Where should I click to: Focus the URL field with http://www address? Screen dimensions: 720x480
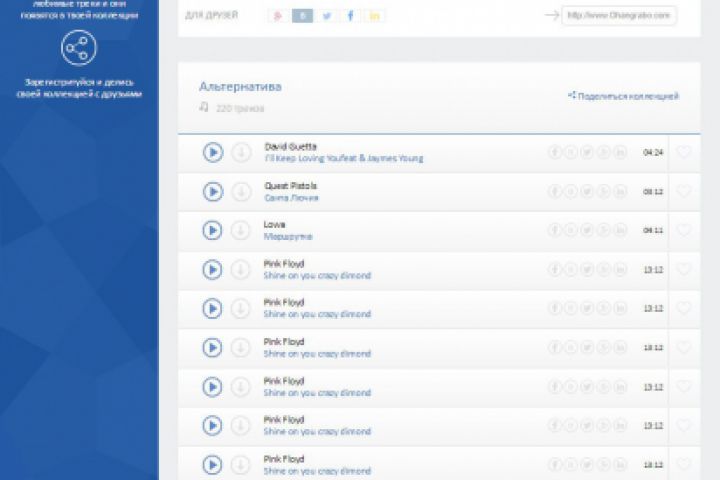[x=619, y=15]
